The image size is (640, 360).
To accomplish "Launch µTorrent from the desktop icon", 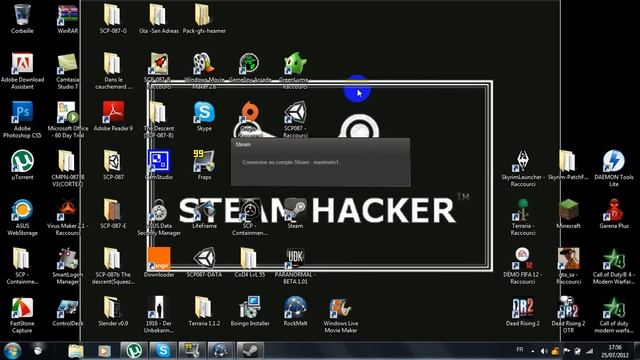I will (22, 165).
